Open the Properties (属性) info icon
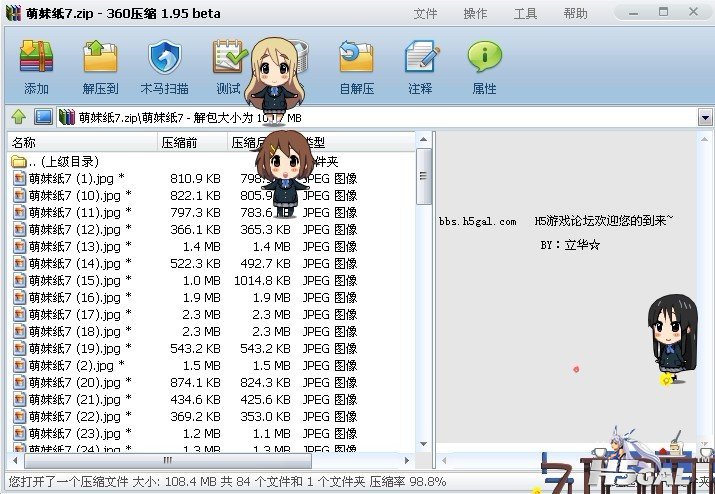 pyautogui.click(x=484, y=56)
